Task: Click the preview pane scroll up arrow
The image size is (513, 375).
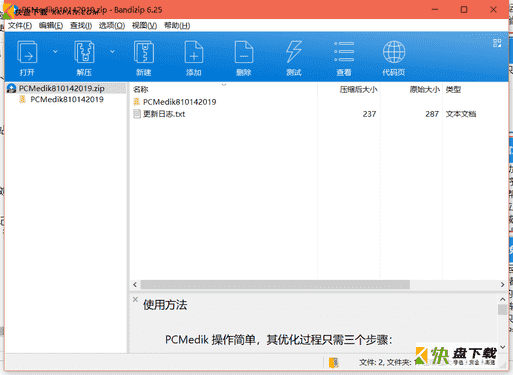Action: (x=503, y=299)
